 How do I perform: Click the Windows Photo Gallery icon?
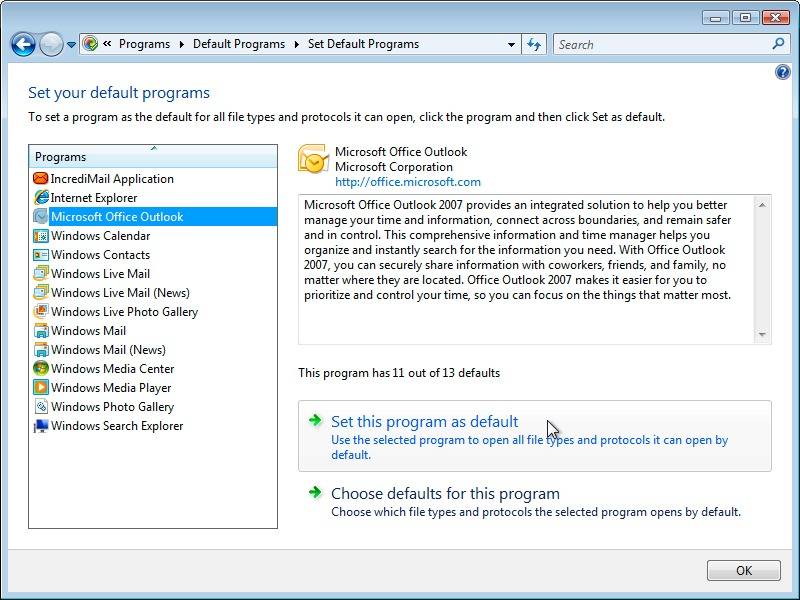[x=41, y=407]
